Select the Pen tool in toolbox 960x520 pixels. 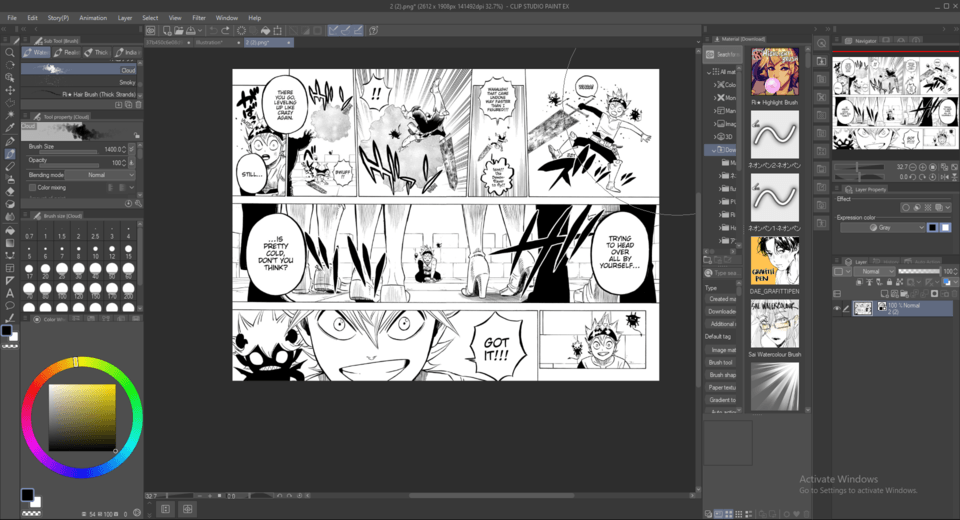coord(10,141)
